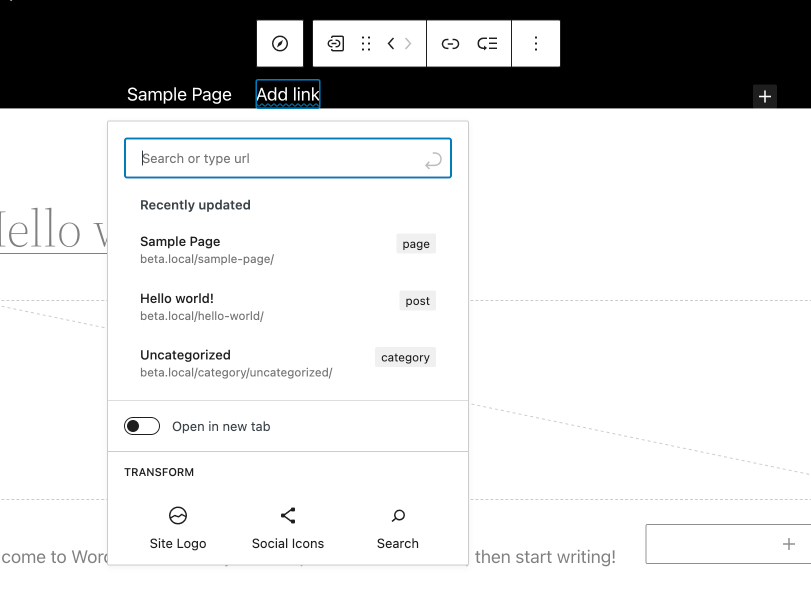Screen dimensions: 811x592
Task: Open the three-dot block options menu
Action: tap(536, 43)
